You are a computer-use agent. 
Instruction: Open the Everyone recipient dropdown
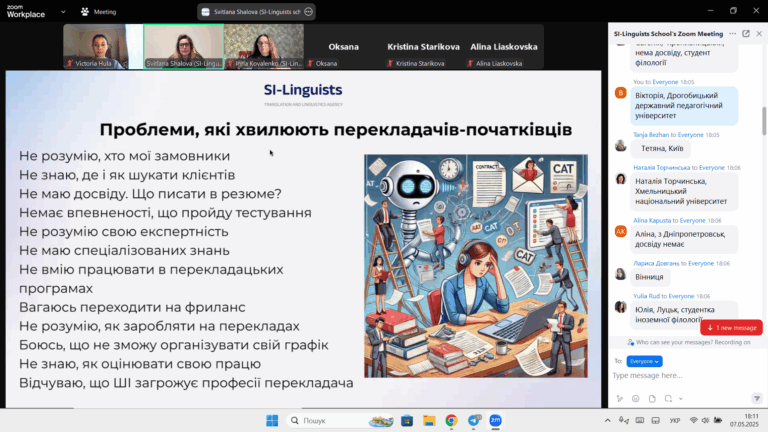645,360
